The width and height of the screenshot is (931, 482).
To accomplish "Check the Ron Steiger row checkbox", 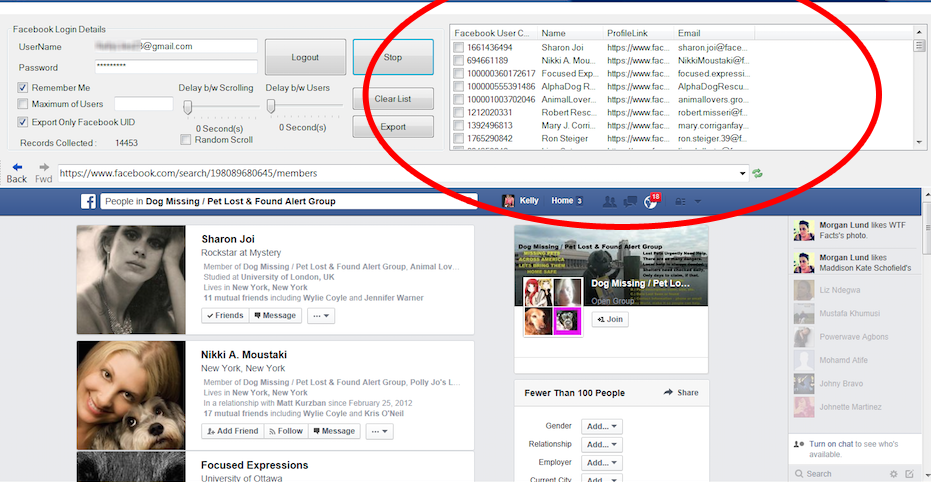I will coord(458,138).
